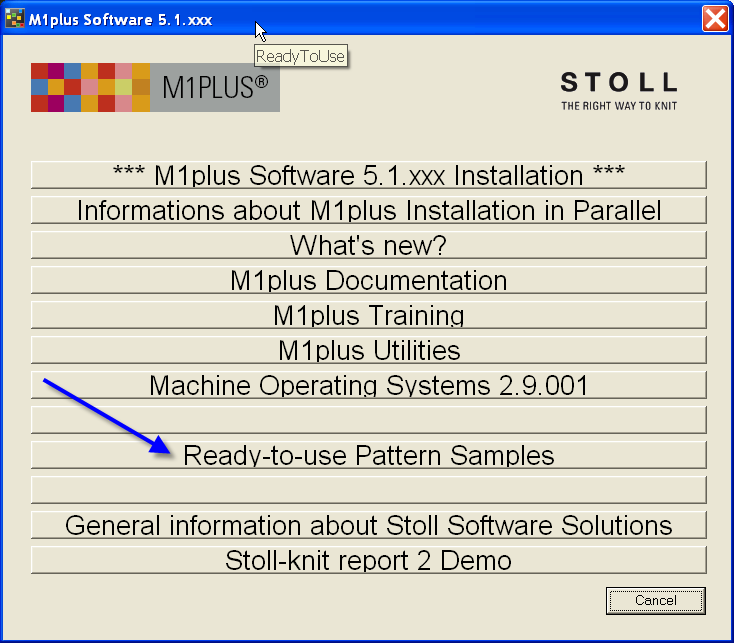Start the M1plus Software 5.1.xxx Installation
This screenshot has height=643, width=734.
click(368, 175)
